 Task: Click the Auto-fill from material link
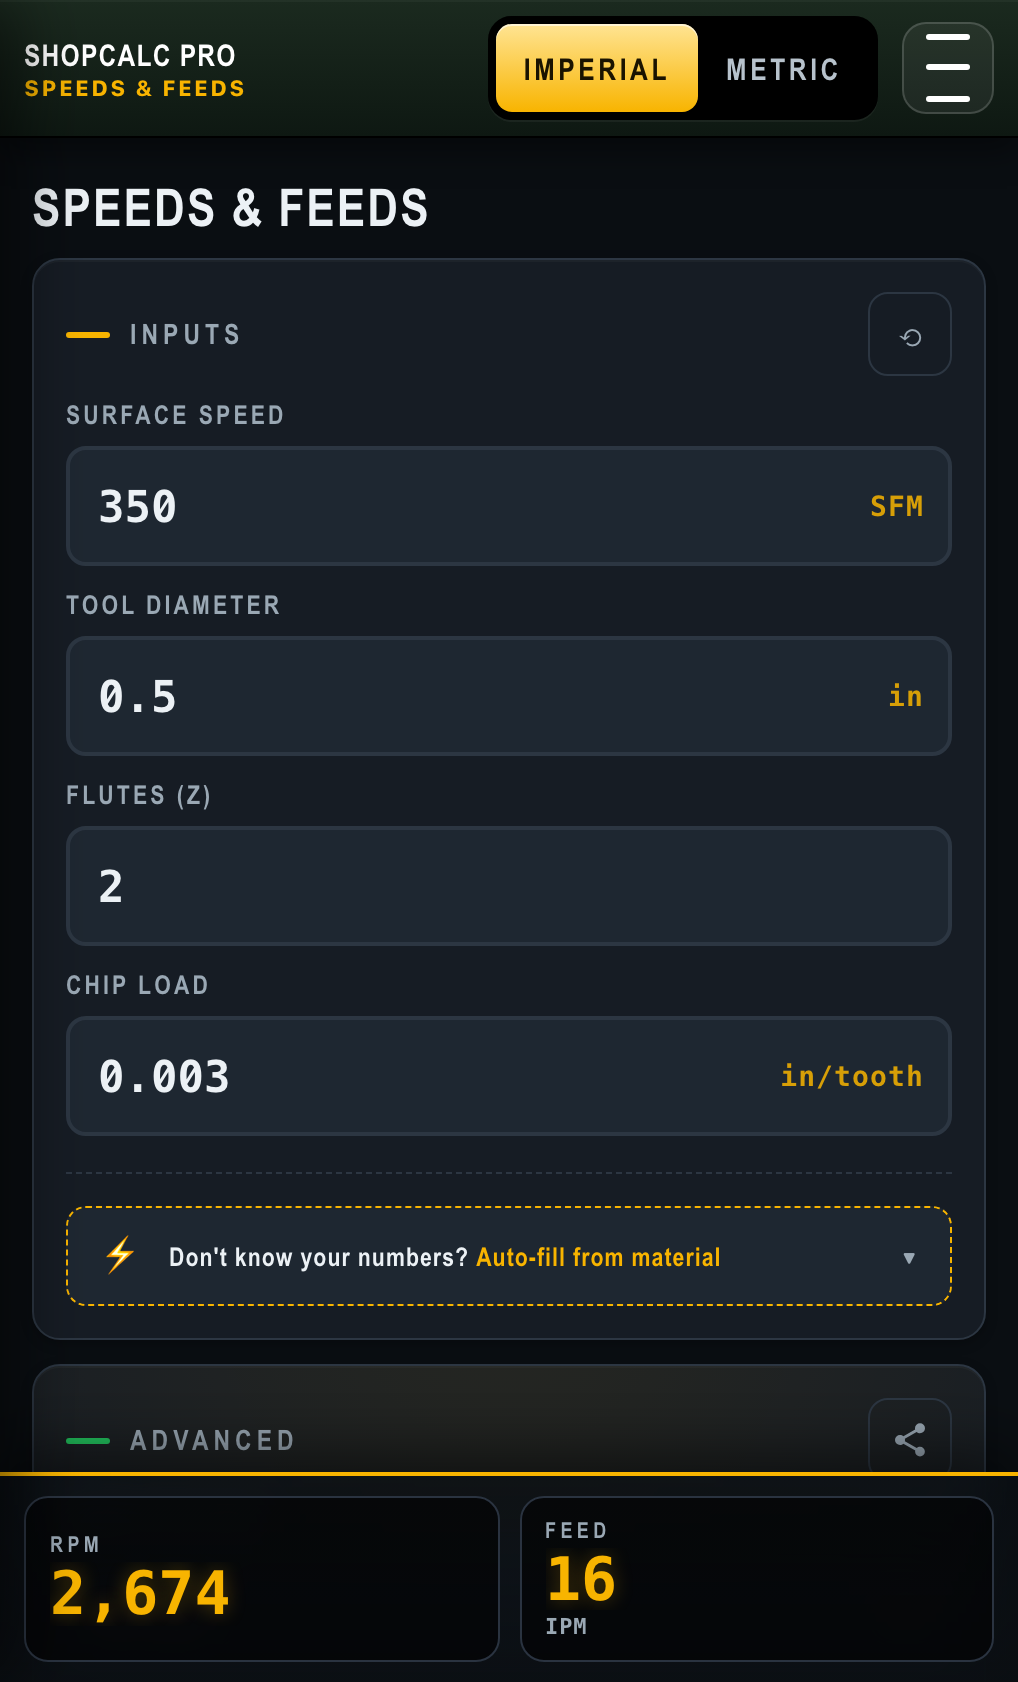click(x=598, y=1257)
